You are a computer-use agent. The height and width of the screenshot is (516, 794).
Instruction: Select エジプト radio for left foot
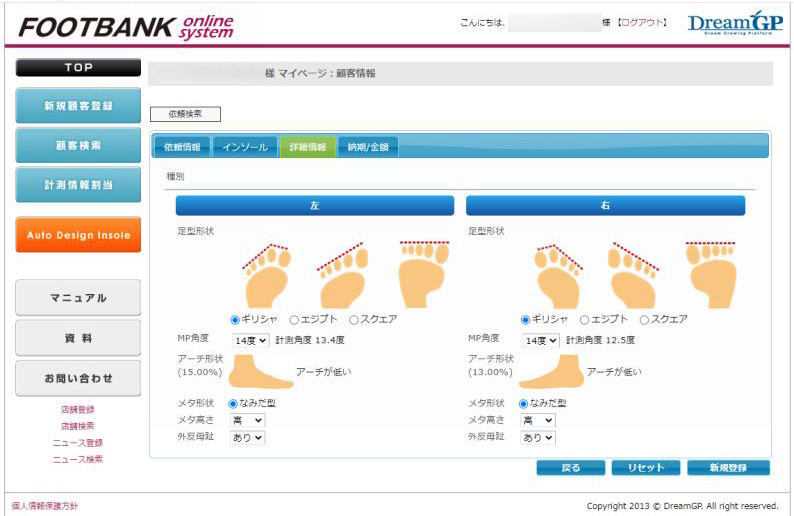tap(295, 320)
